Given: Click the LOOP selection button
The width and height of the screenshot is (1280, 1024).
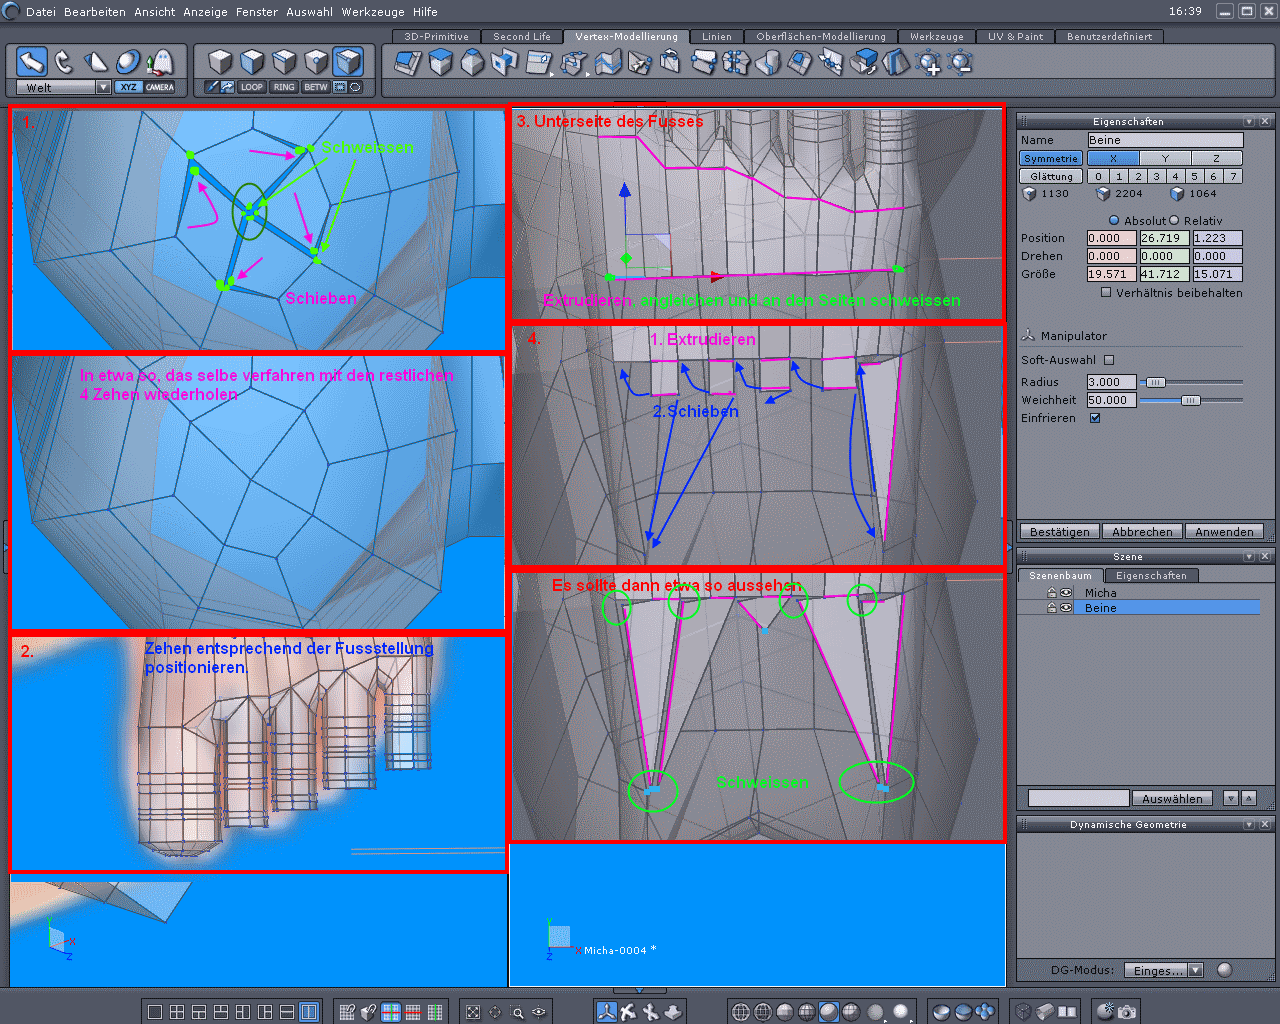Looking at the screenshot, I should coord(252,87).
